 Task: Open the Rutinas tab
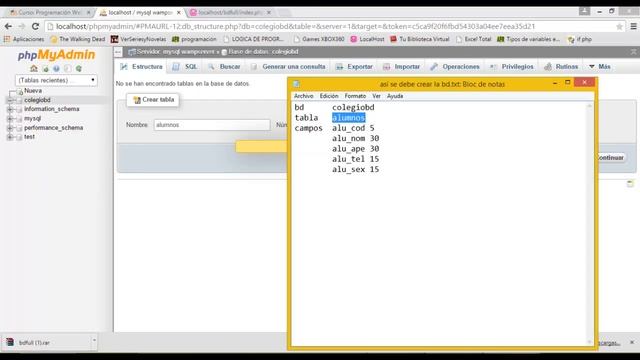pos(561,67)
